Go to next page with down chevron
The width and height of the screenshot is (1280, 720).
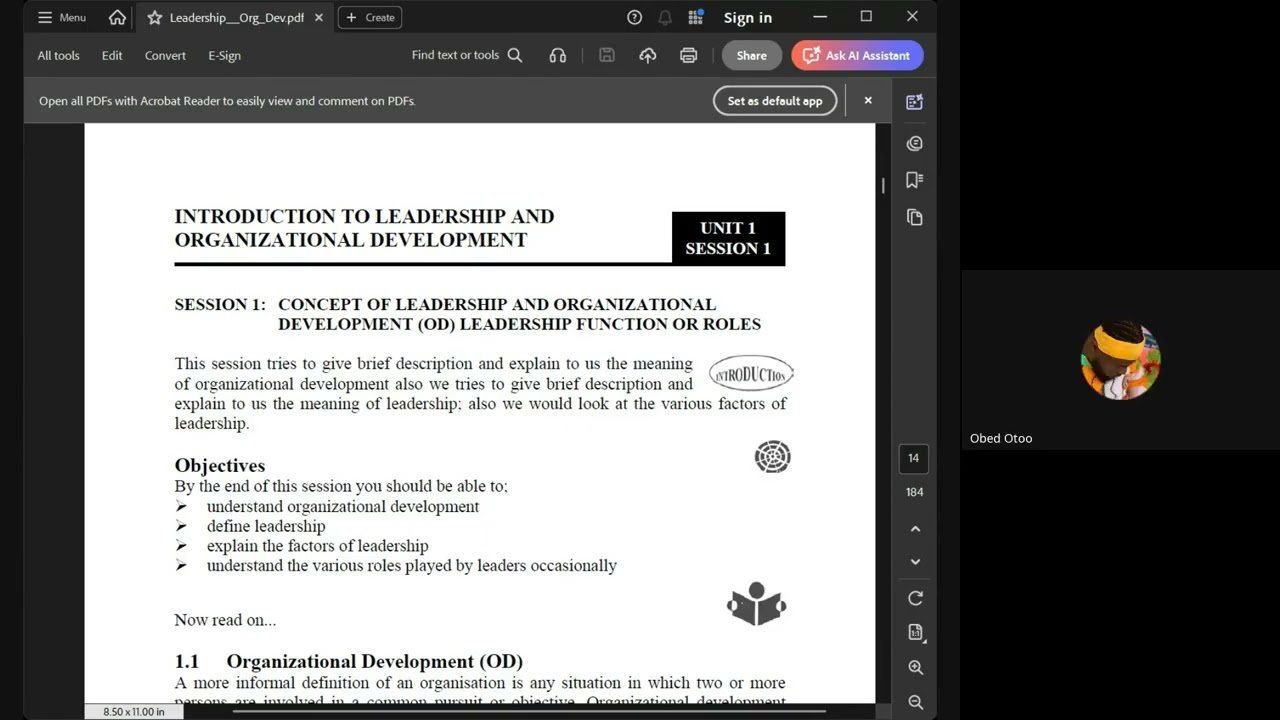pyautogui.click(x=915, y=561)
